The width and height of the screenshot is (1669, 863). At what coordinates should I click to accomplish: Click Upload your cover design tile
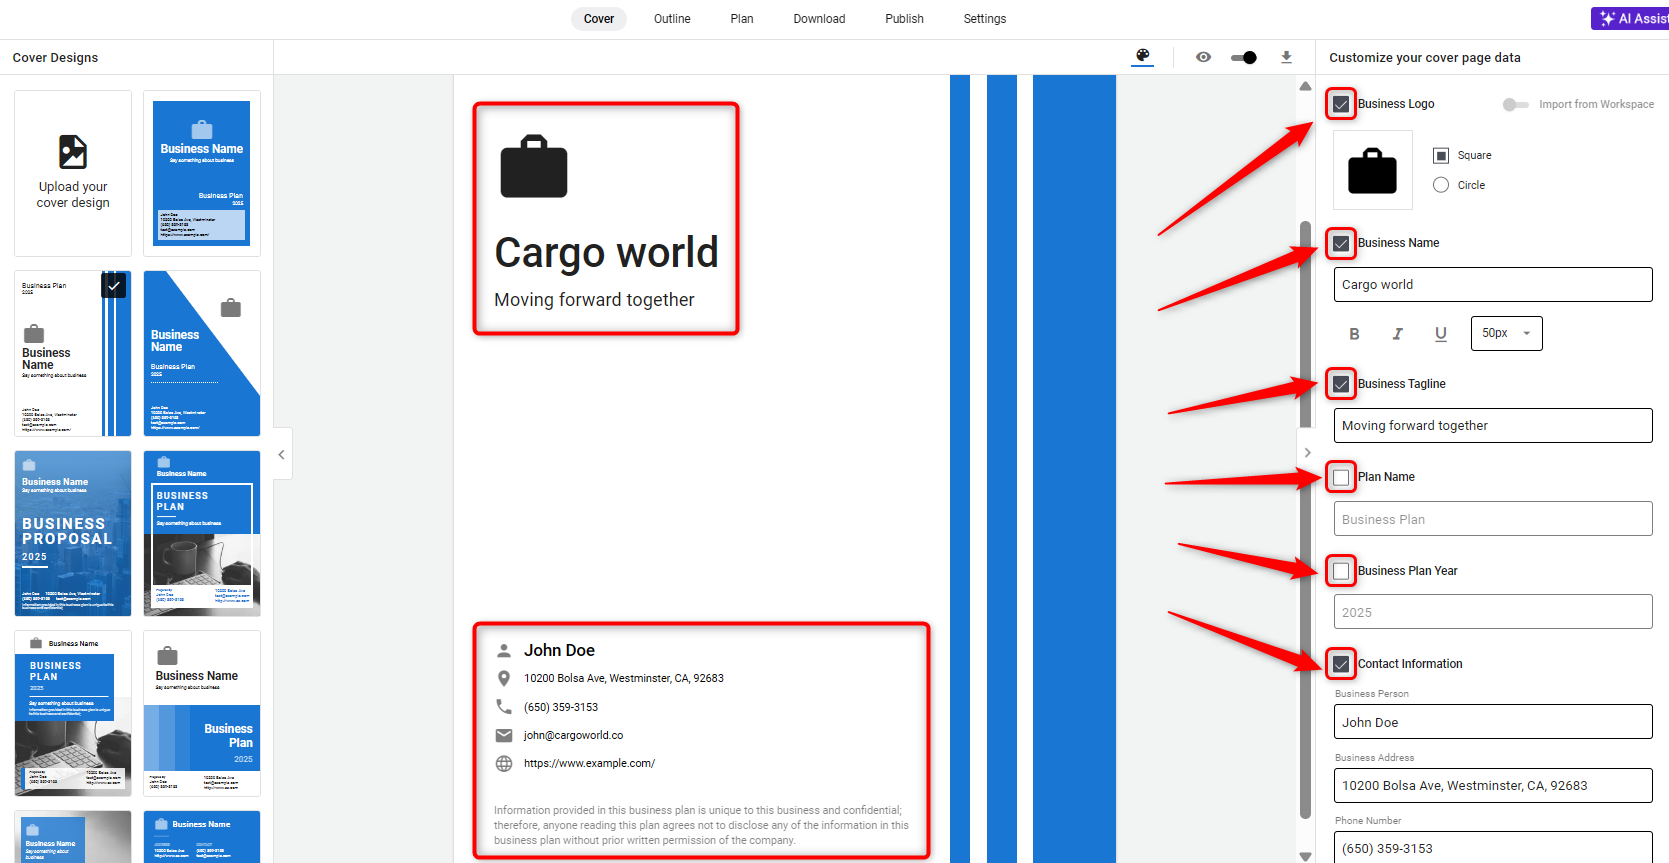coord(73,173)
